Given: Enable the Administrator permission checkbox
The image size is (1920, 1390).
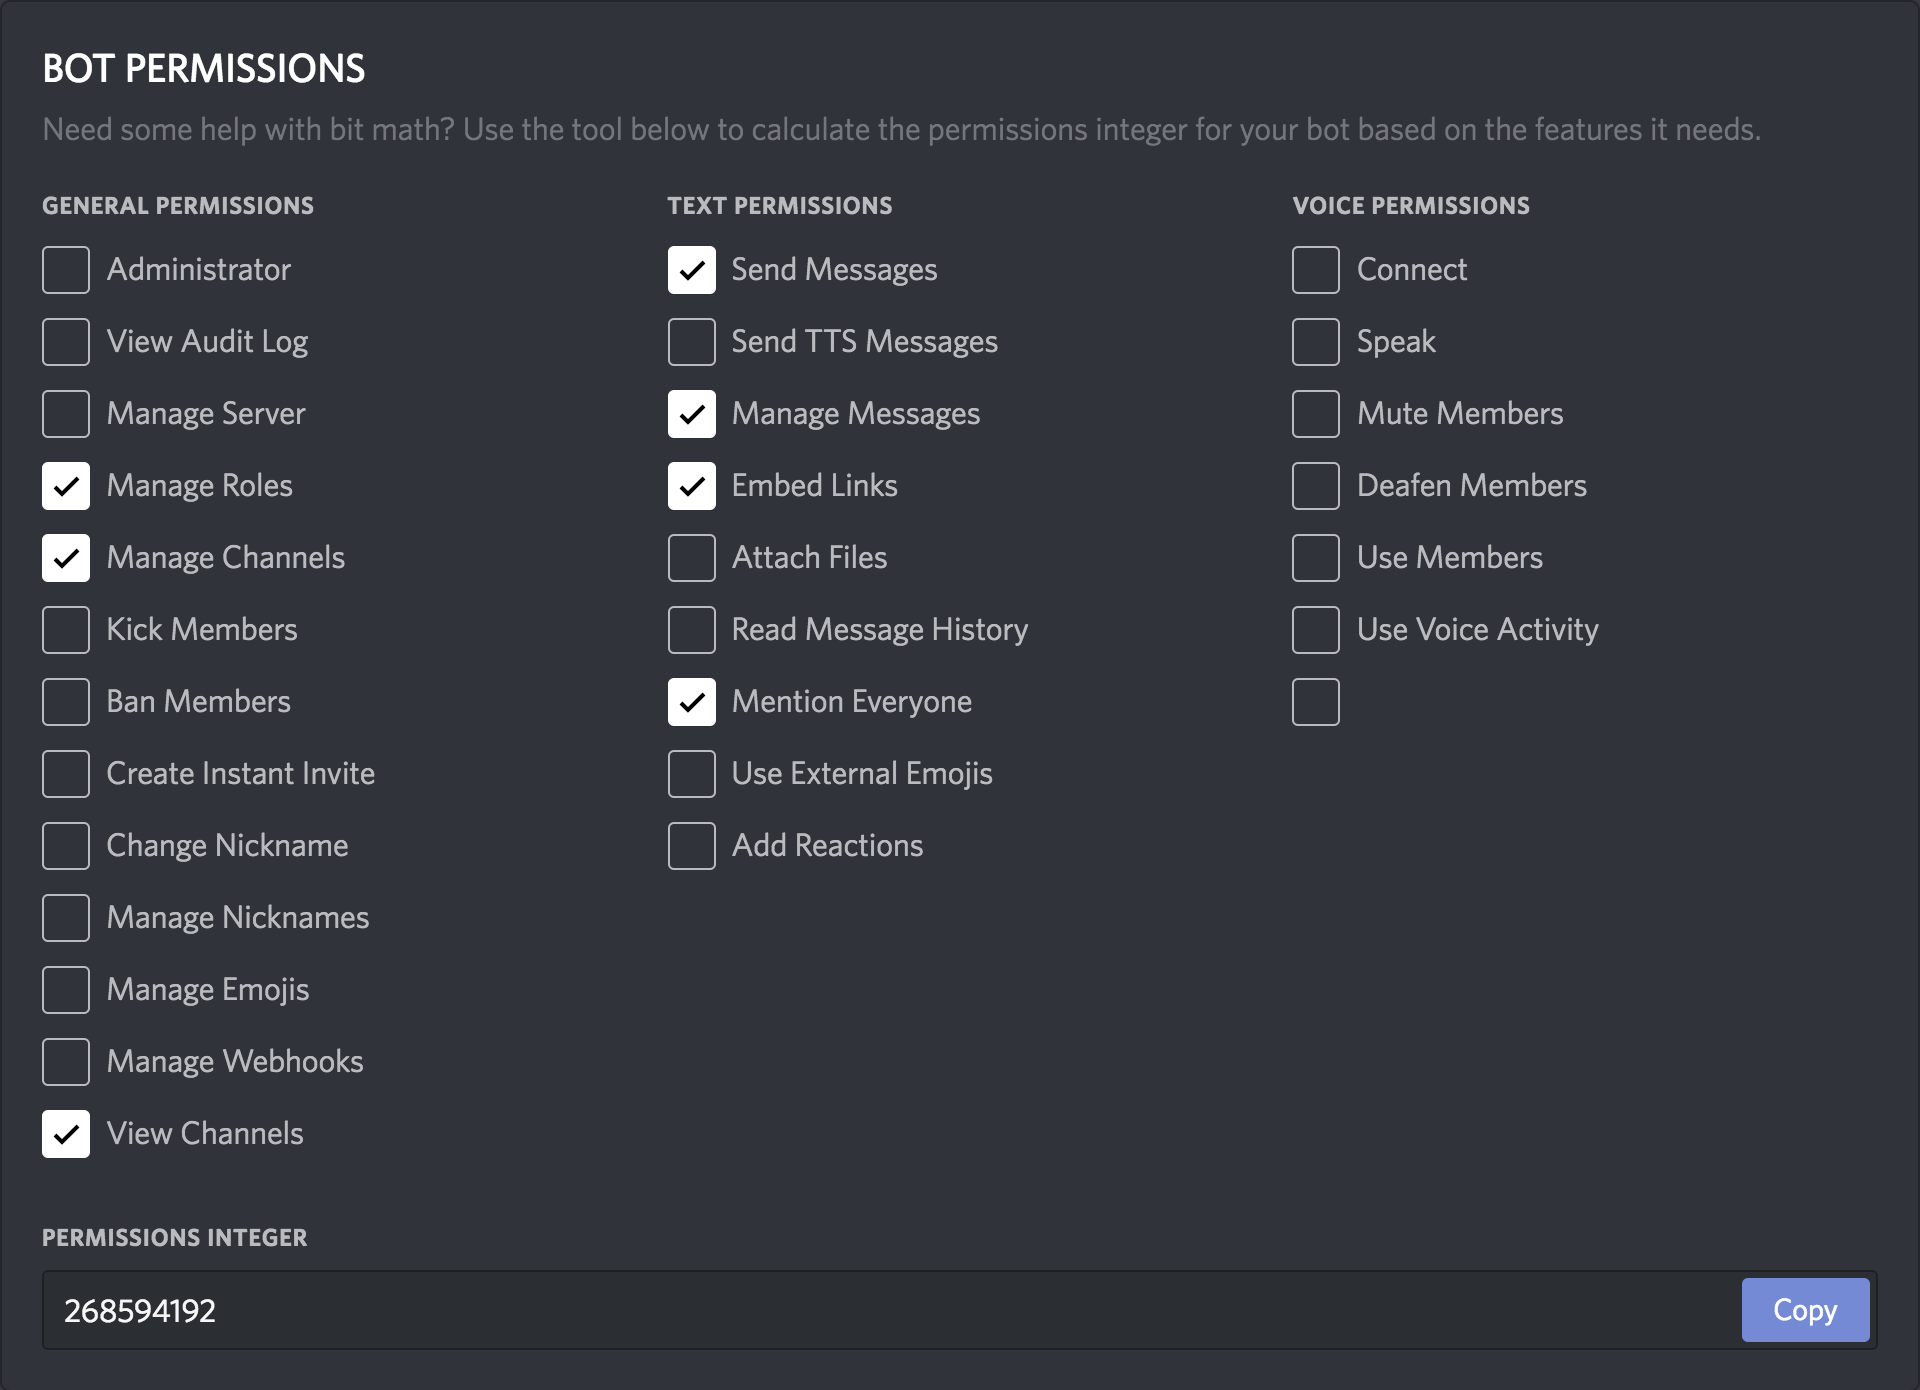Looking at the screenshot, I should click(x=66, y=270).
